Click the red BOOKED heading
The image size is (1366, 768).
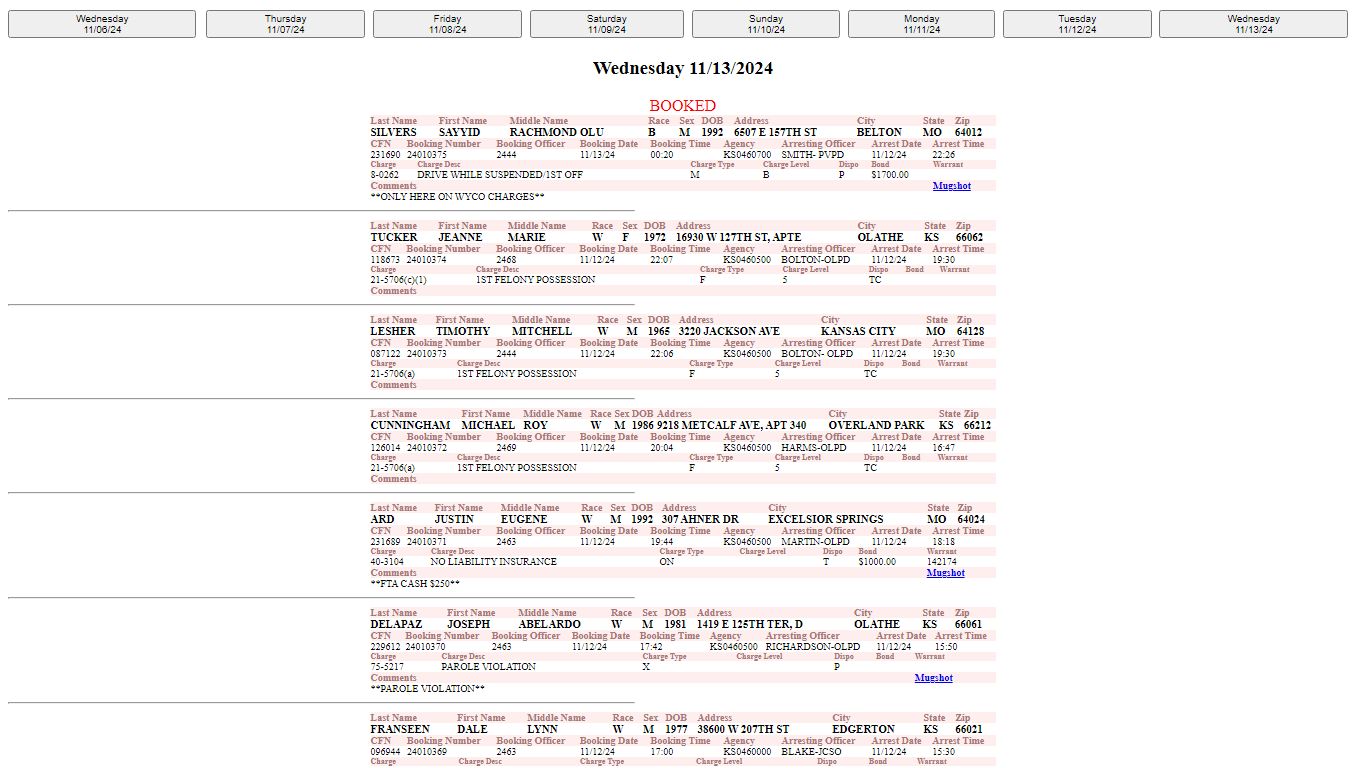(683, 106)
